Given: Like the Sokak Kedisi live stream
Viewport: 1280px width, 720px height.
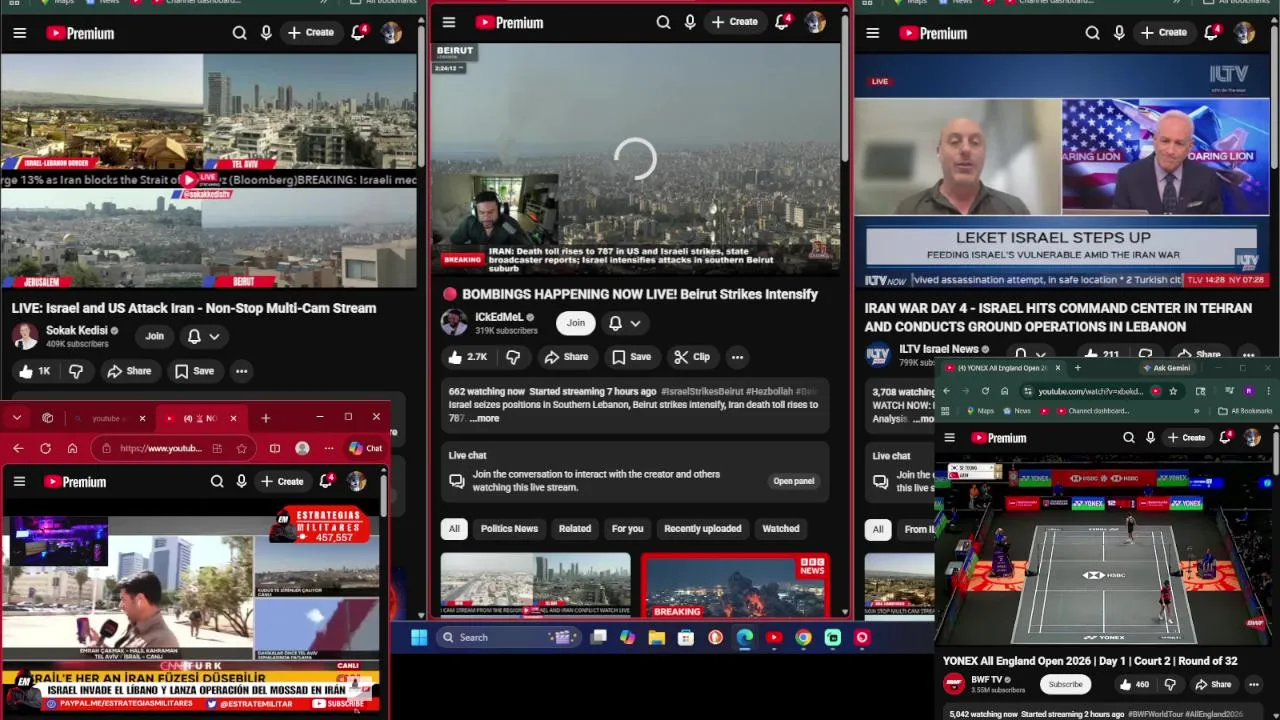Looking at the screenshot, I should coord(33,371).
